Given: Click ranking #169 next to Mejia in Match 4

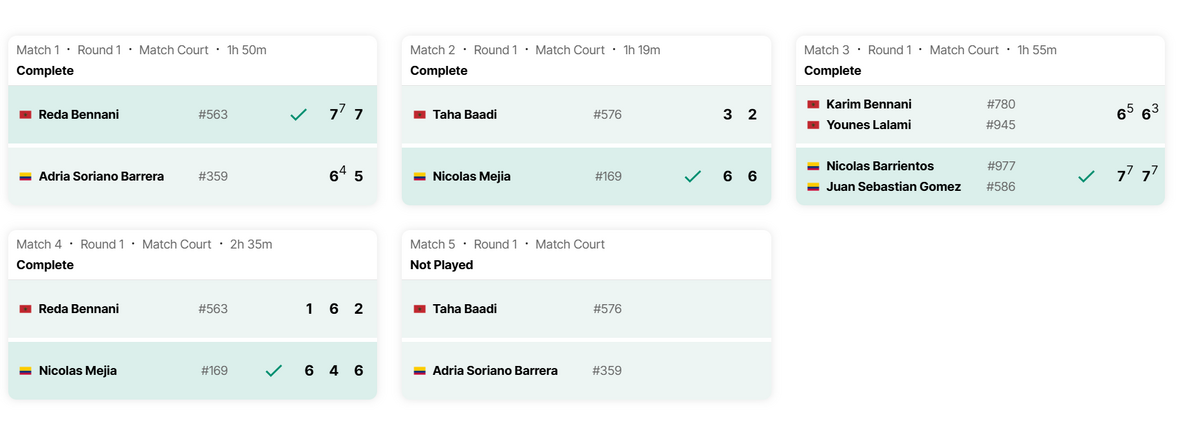Looking at the screenshot, I should pos(214,371).
